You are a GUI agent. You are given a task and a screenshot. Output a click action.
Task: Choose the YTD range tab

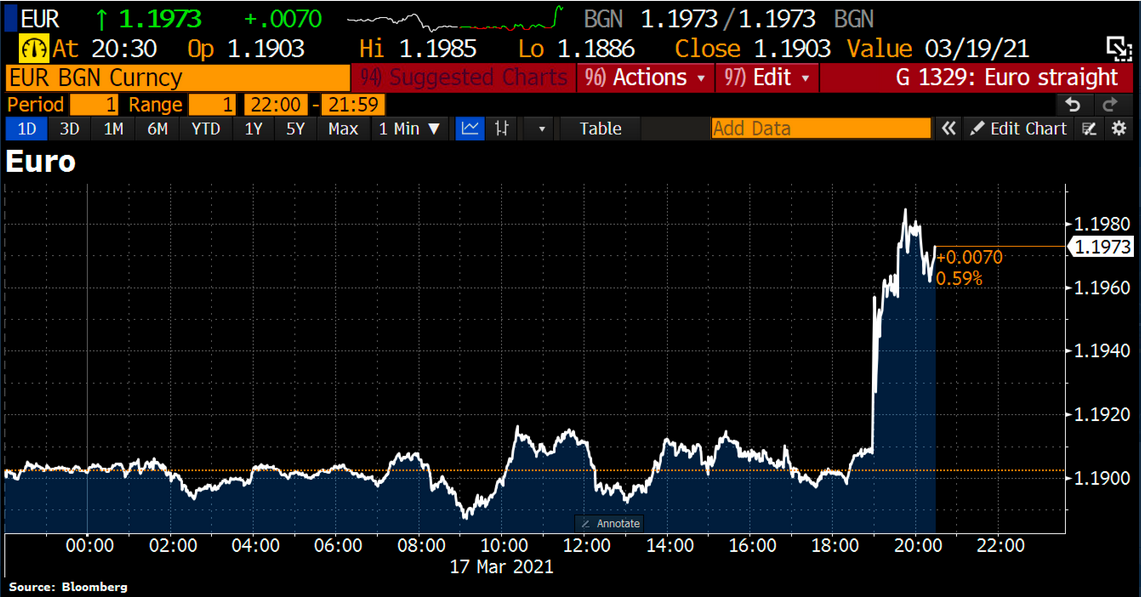point(206,129)
